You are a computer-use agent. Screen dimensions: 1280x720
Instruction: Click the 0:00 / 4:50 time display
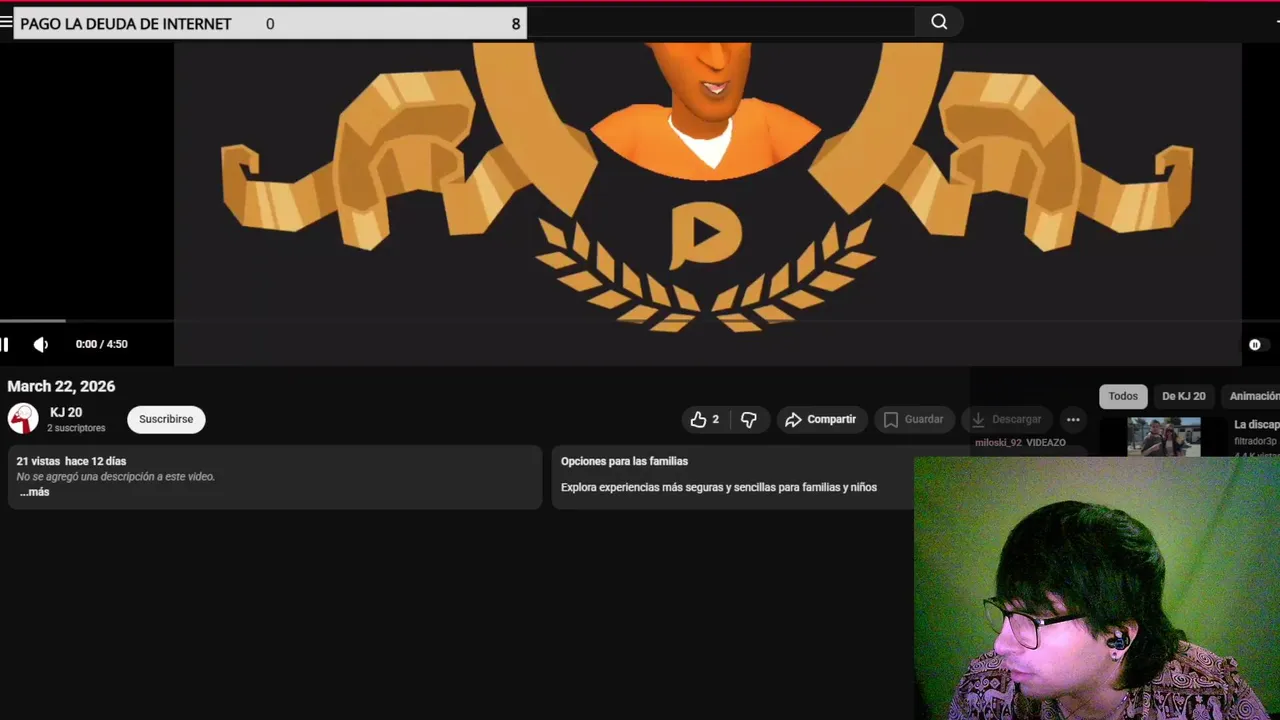pyautogui.click(x=101, y=344)
